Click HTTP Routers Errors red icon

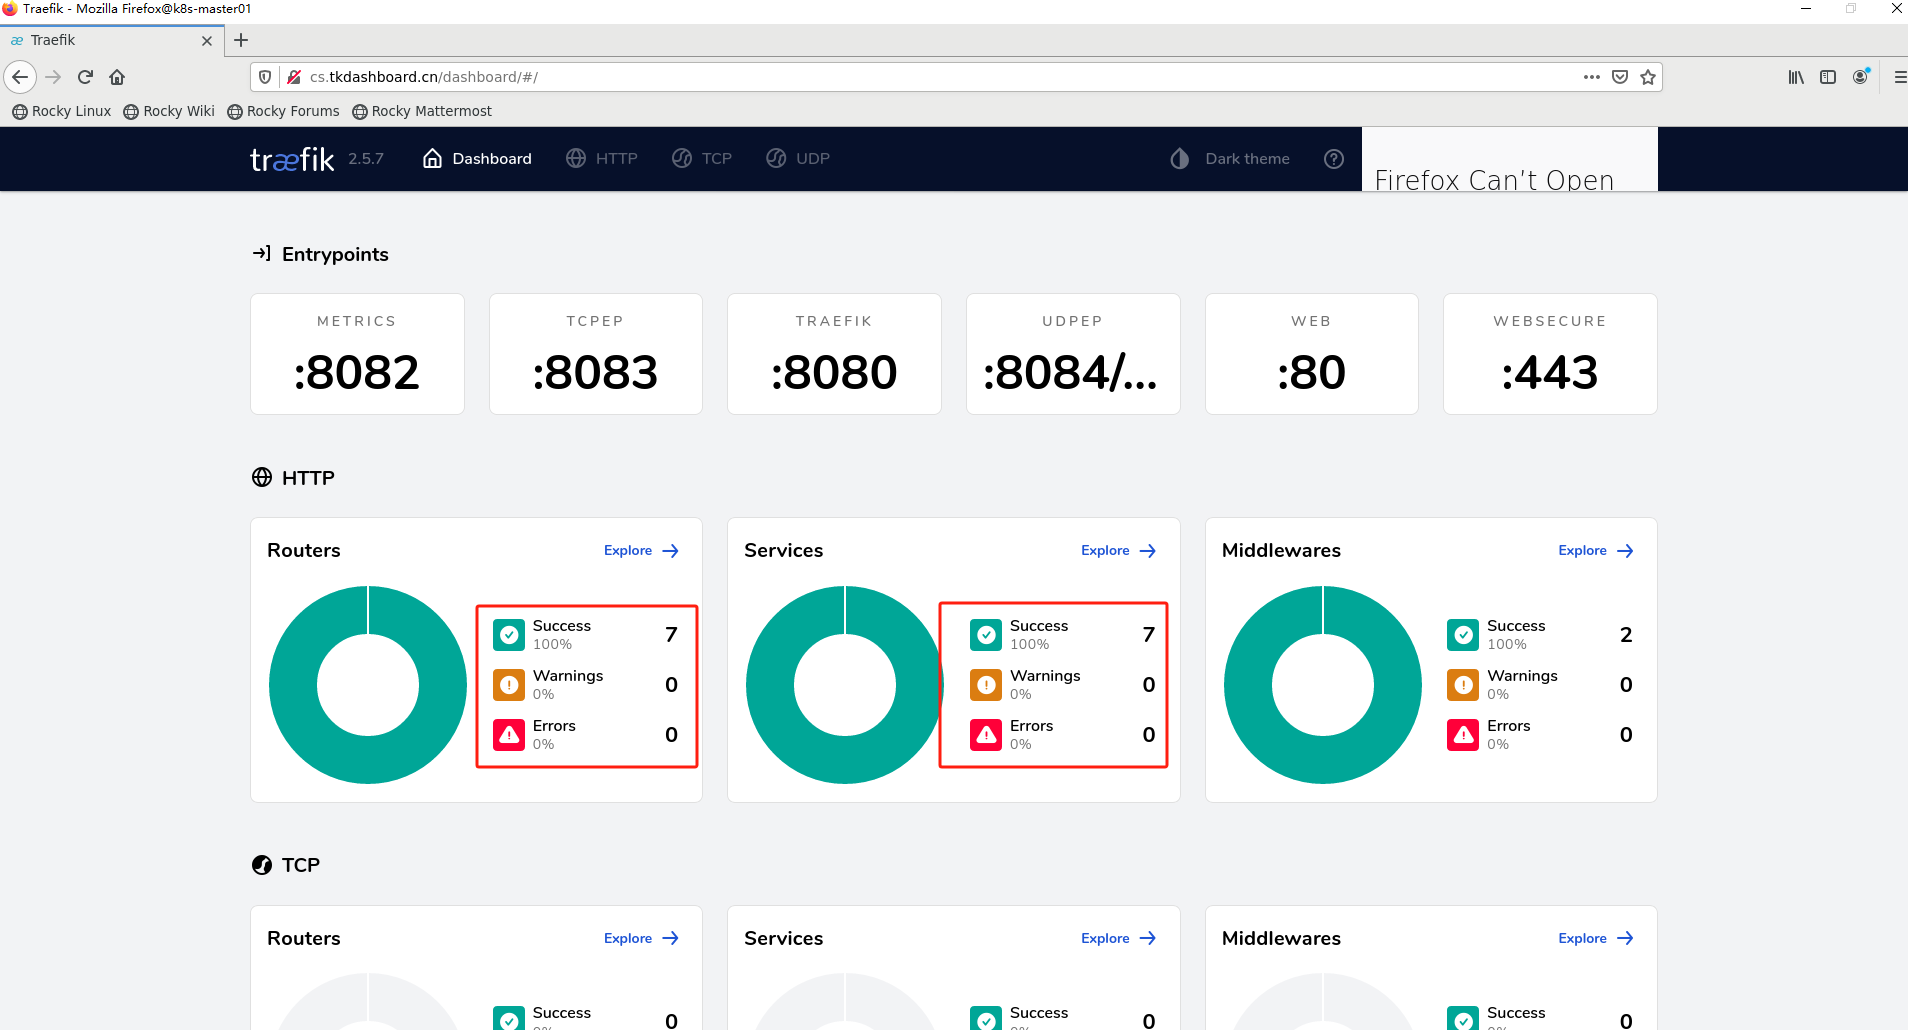[x=509, y=735]
